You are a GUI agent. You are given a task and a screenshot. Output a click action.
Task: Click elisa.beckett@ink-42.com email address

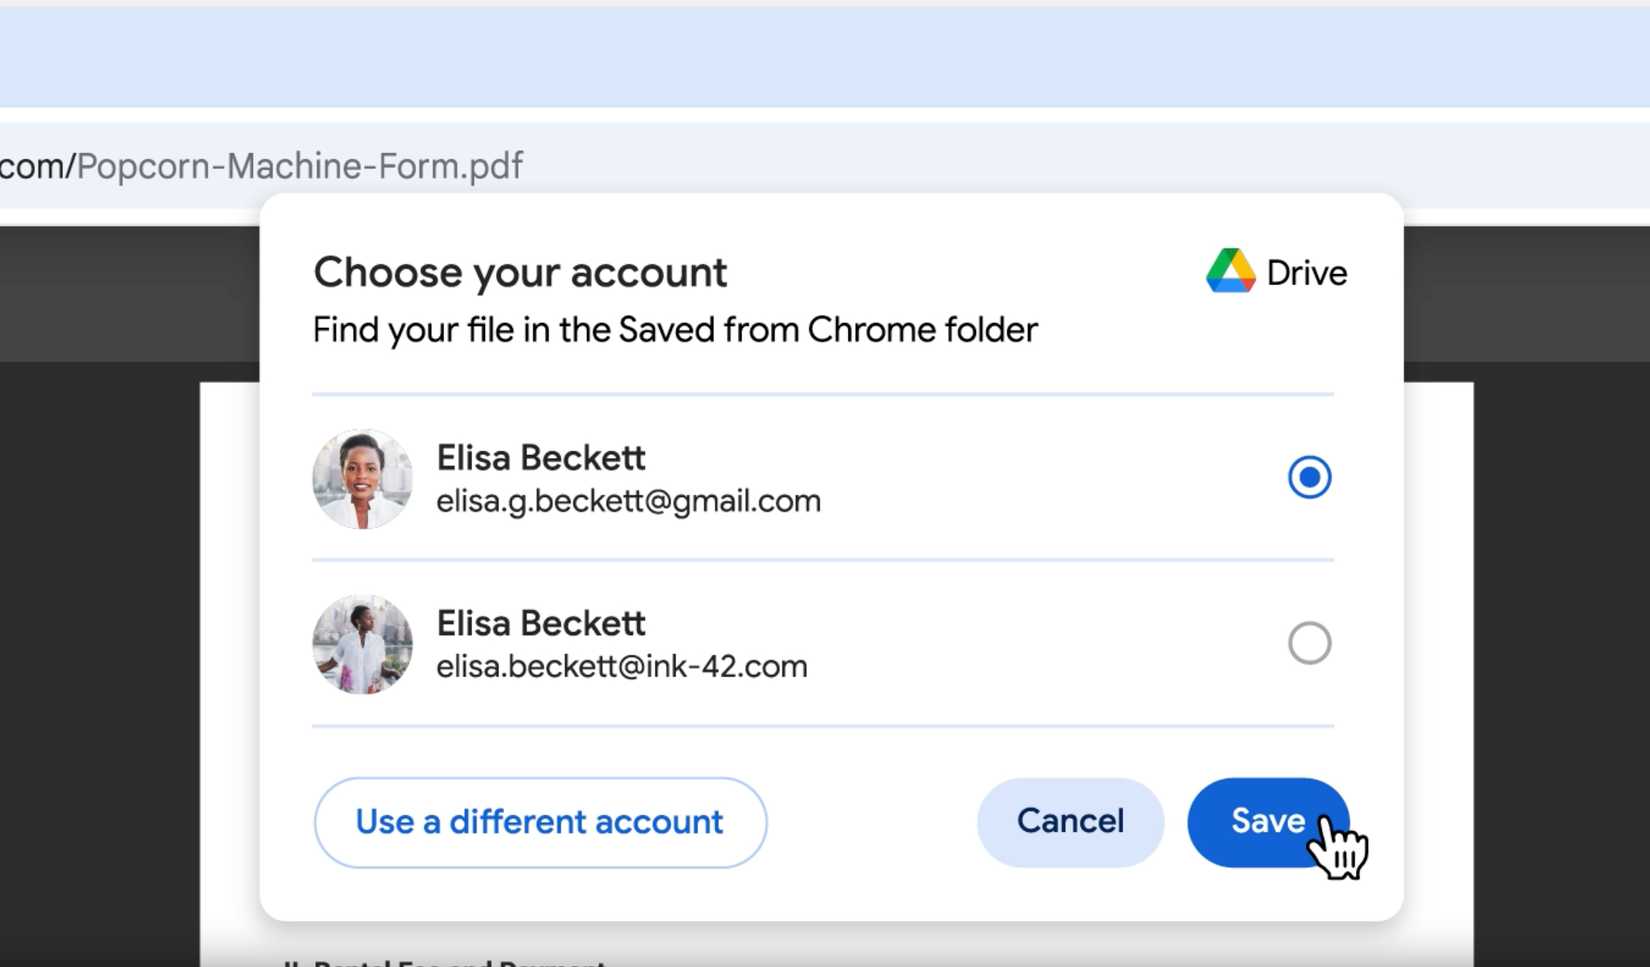coord(621,666)
